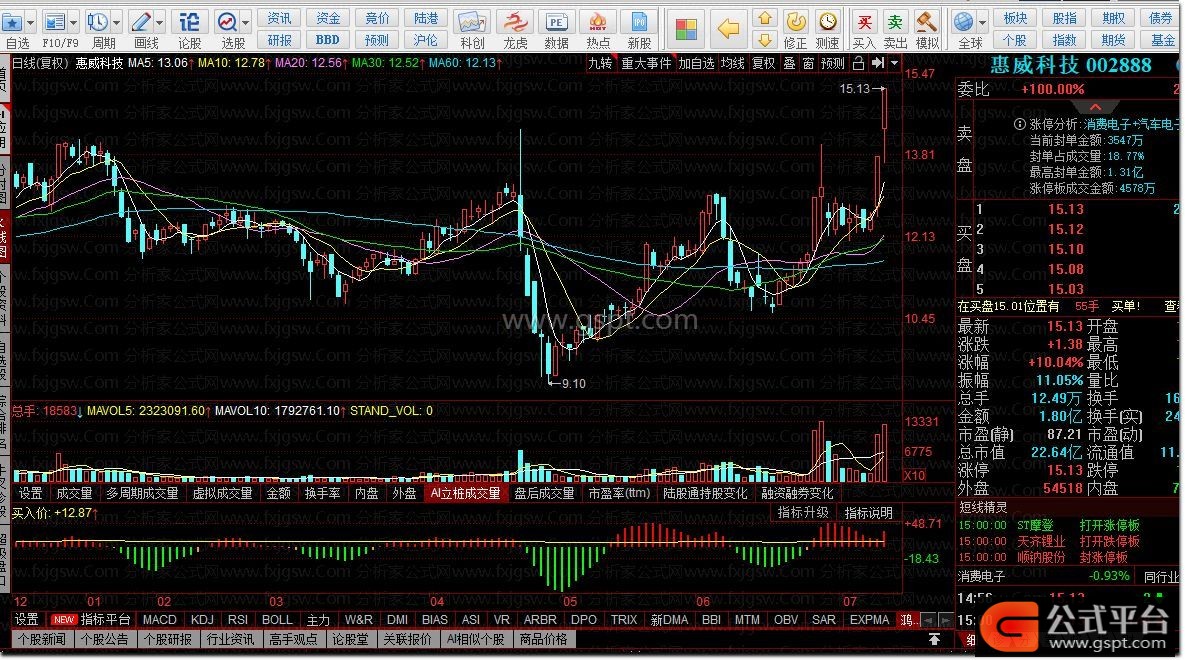1185x660 pixels.
Task: Expand the dropdown arrow beside 全球 globe
Action: coord(982,23)
